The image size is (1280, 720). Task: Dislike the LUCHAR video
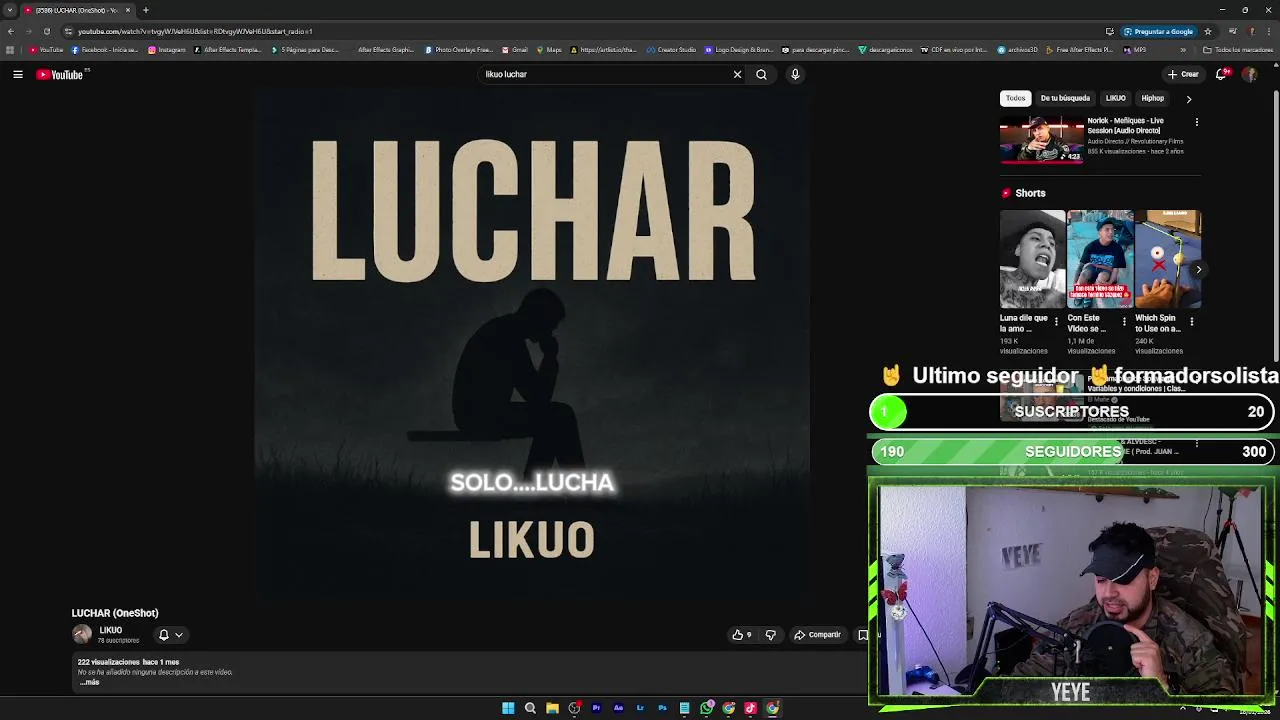[770, 635]
